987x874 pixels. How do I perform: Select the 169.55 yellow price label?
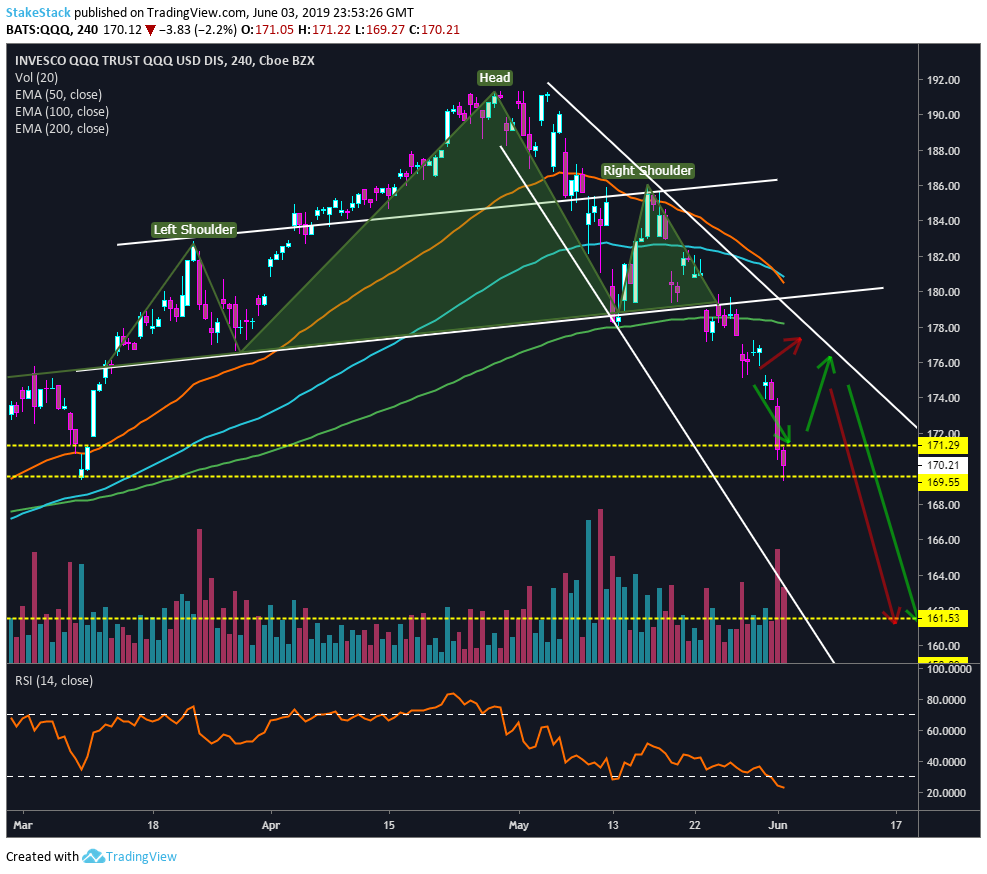(943, 482)
